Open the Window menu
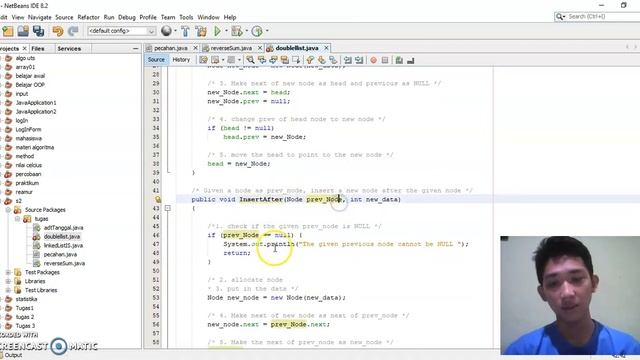640x360 pixels. (208, 17)
